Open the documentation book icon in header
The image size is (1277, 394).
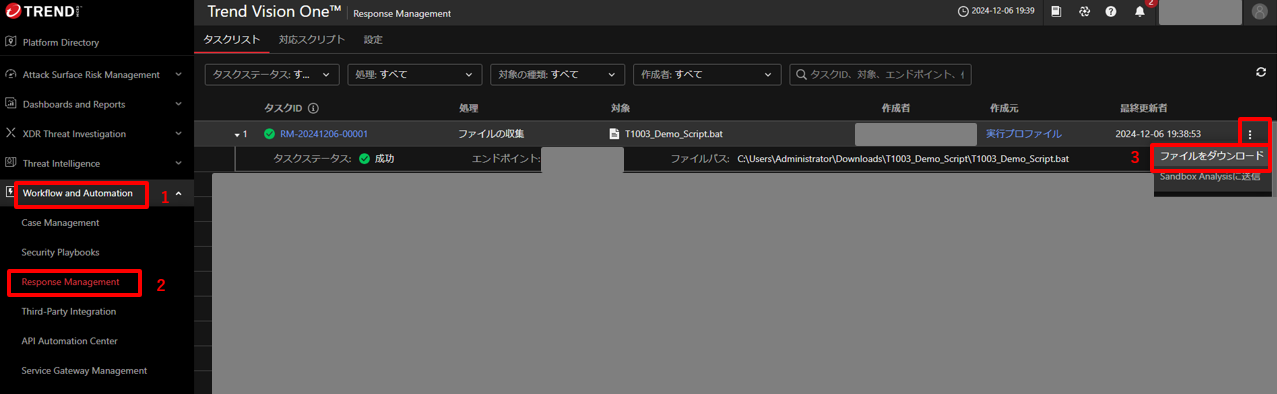[x=1056, y=12]
